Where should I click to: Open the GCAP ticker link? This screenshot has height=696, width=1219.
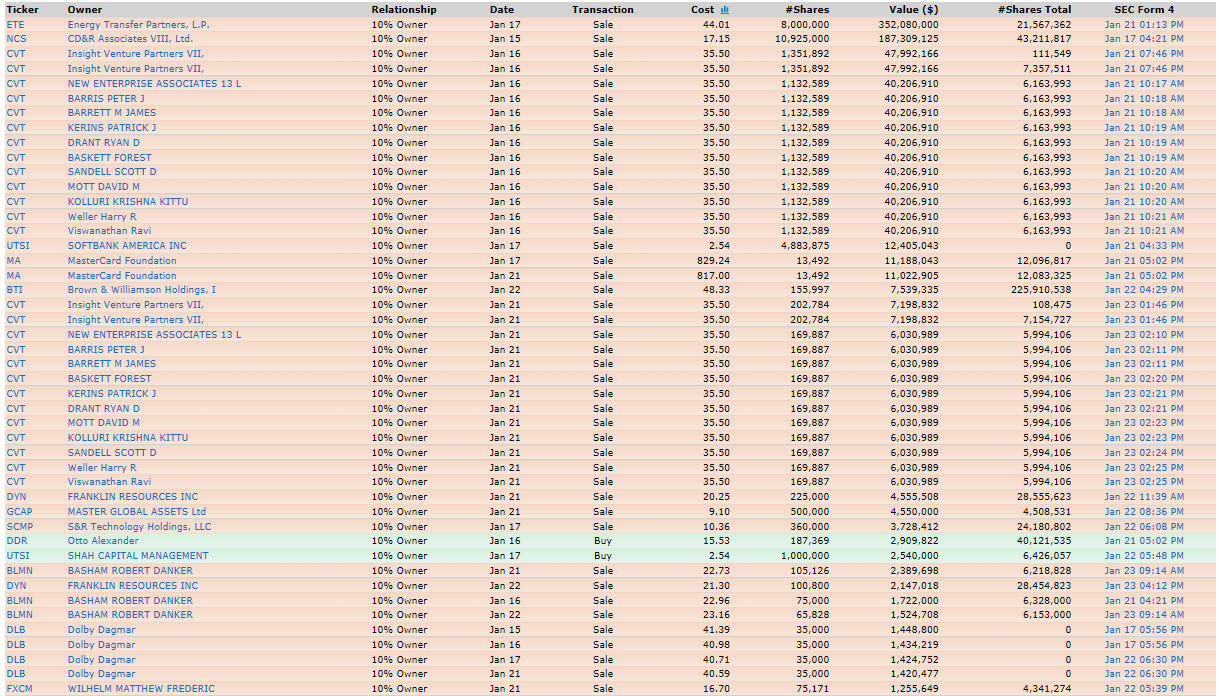pos(19,511)
